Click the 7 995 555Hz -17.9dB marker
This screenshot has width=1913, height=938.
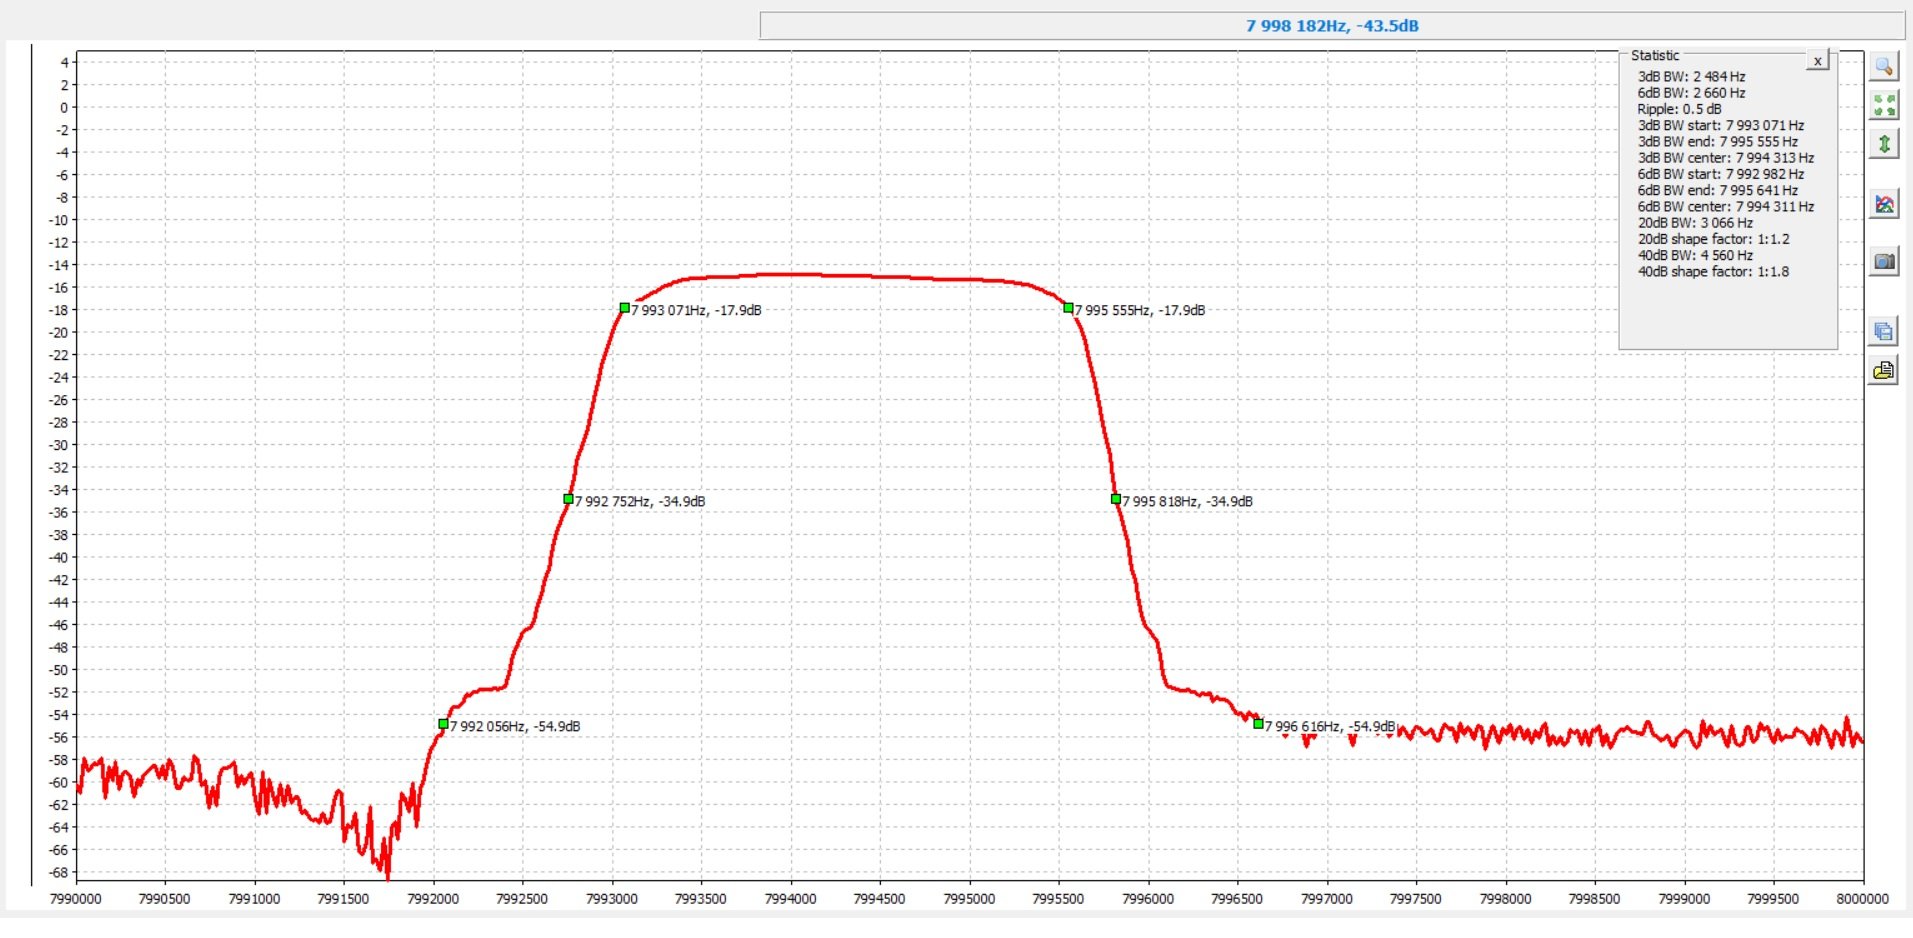(x=1068, y=308)
